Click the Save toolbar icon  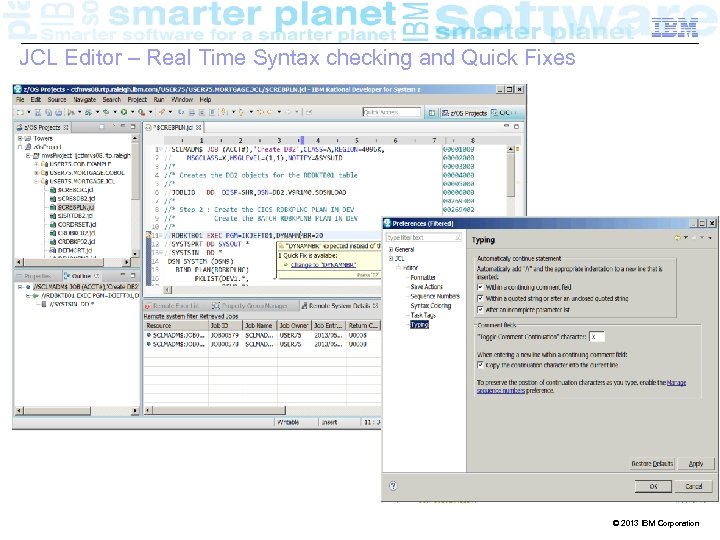click(x=38, y=112)
